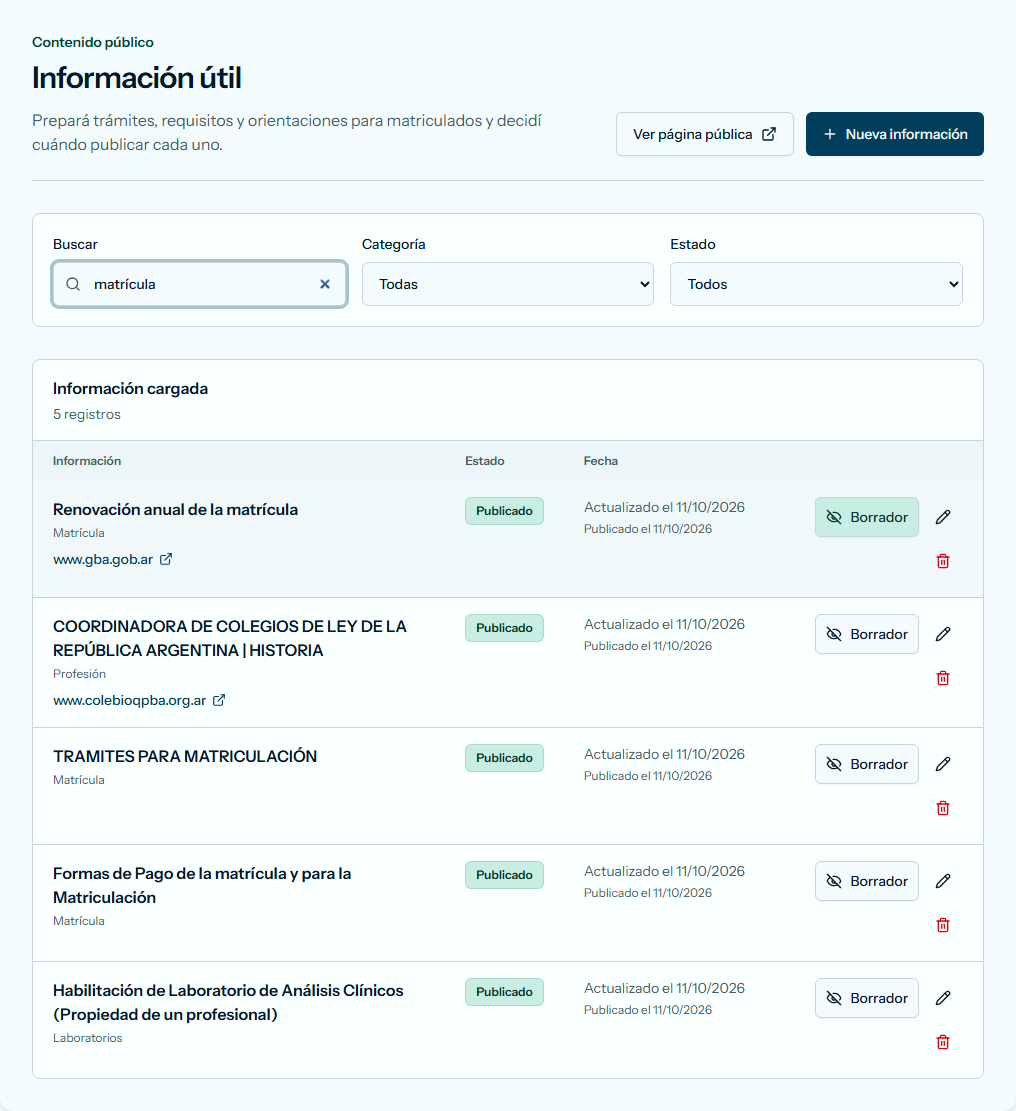Switch COORDINADORA DE COLEGIOS entry to Borrador
The width and height of the screenshot is (1016, 1111).
point(867,634)
